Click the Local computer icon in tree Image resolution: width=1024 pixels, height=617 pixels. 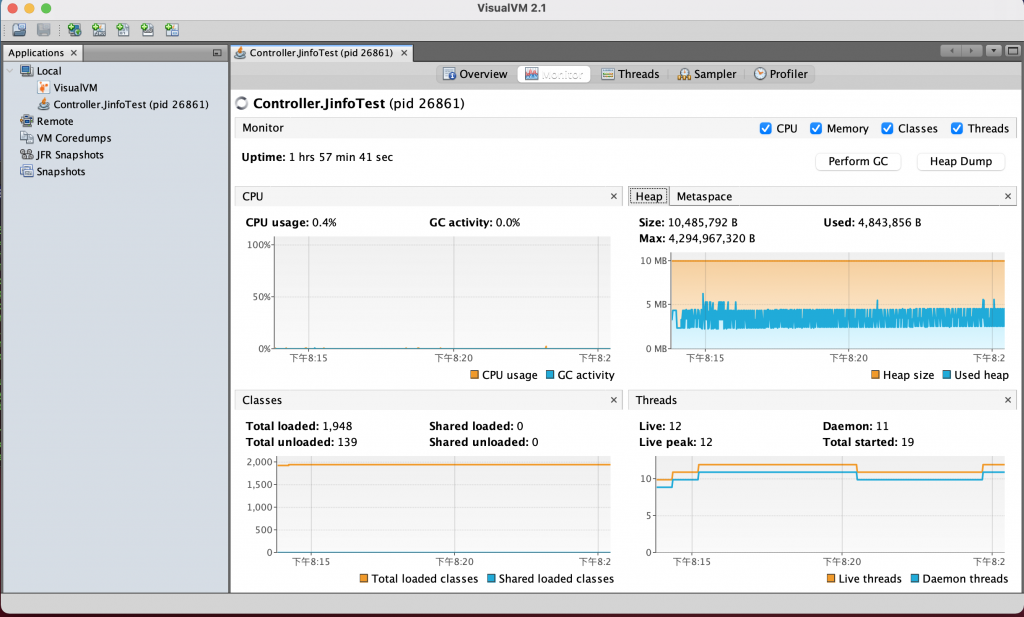[26, 71]
